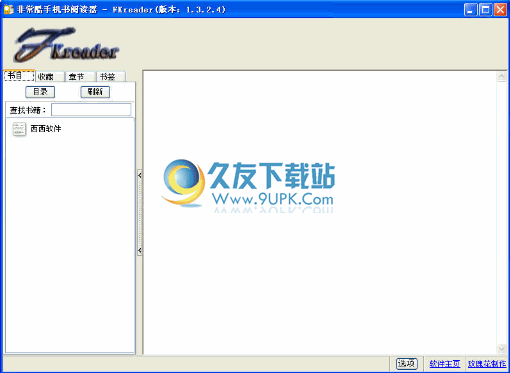
Task: Minimize the FKreader window
Action: click(470, 9)
